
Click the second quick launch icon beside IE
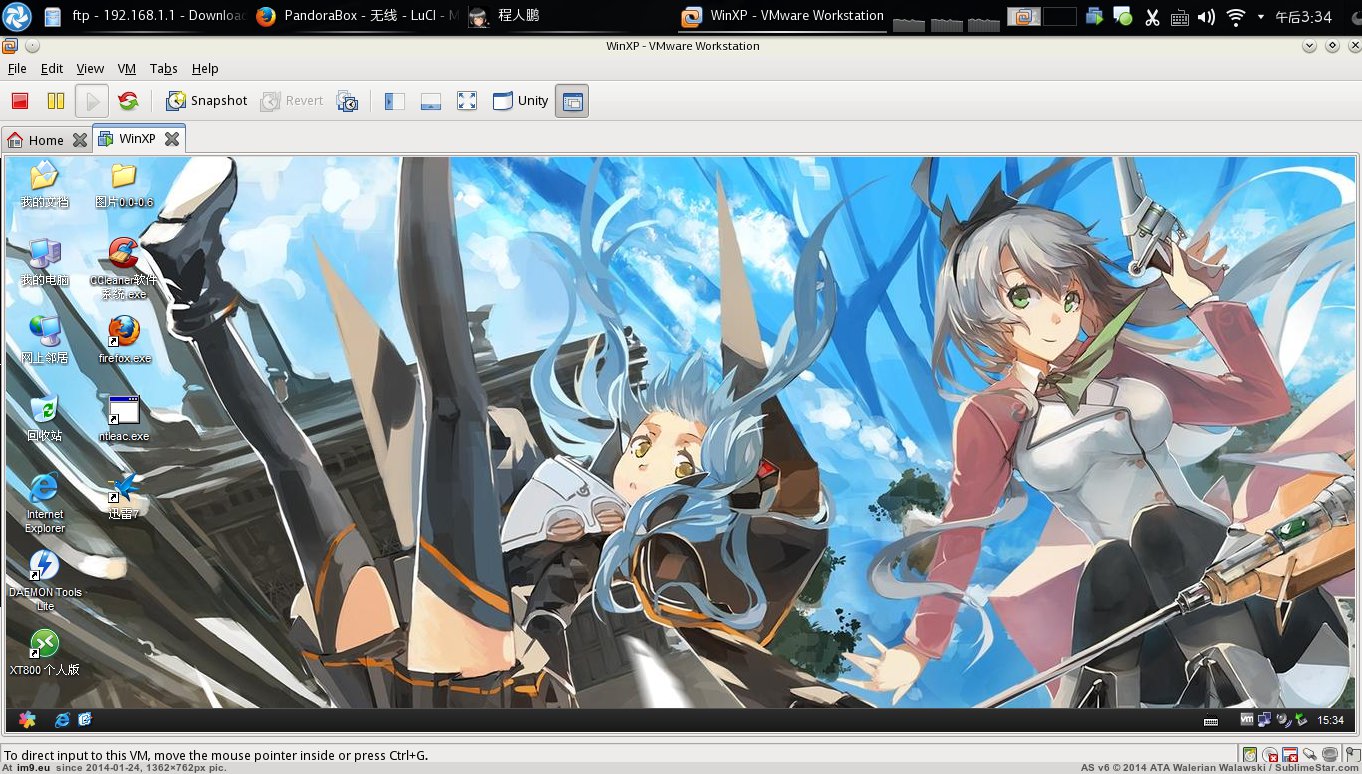pyautogui.click(x=85, y=719)
